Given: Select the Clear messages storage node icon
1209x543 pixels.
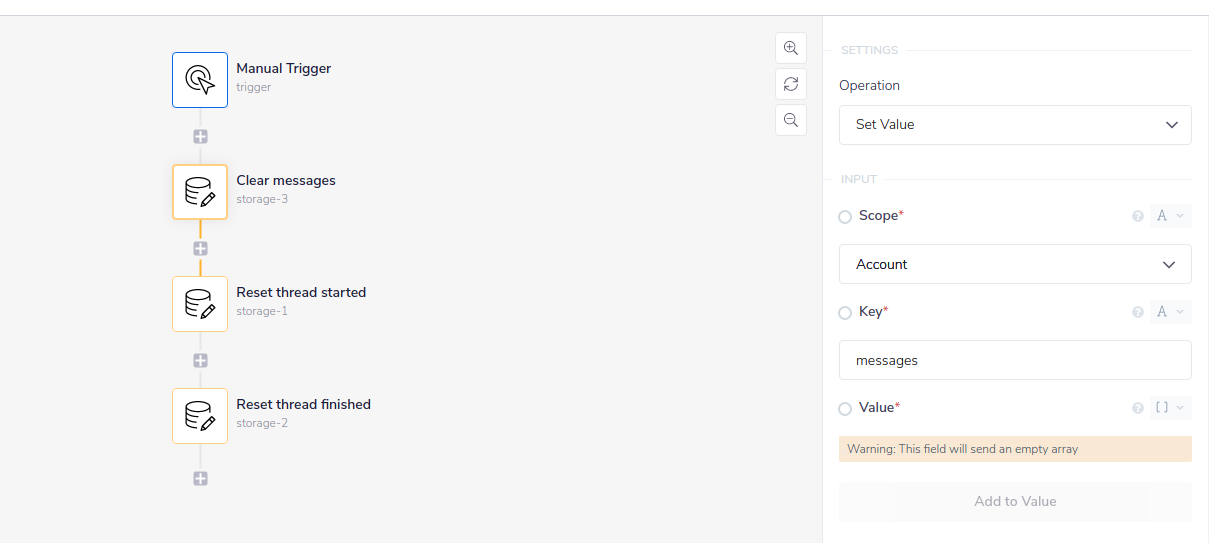Looking at the screenshot, I should (200, 192).
